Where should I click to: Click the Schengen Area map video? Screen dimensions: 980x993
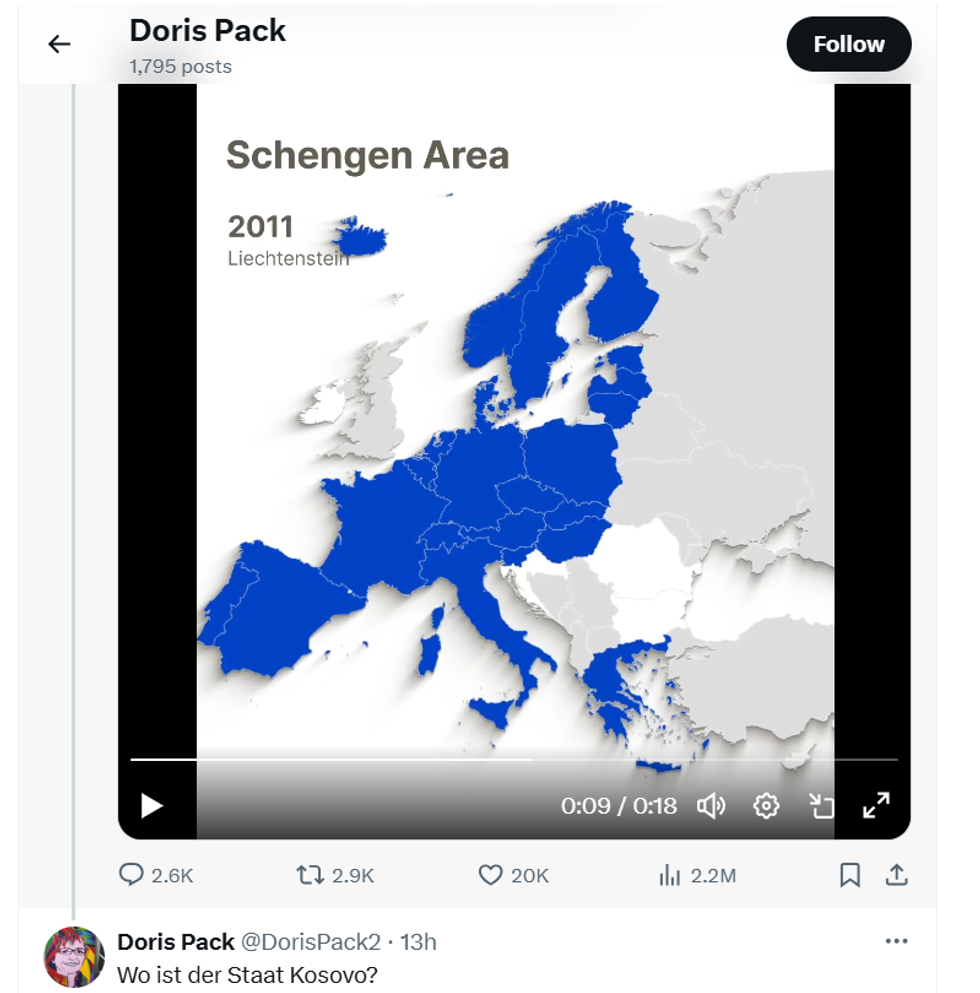click(x=514, y=450)
